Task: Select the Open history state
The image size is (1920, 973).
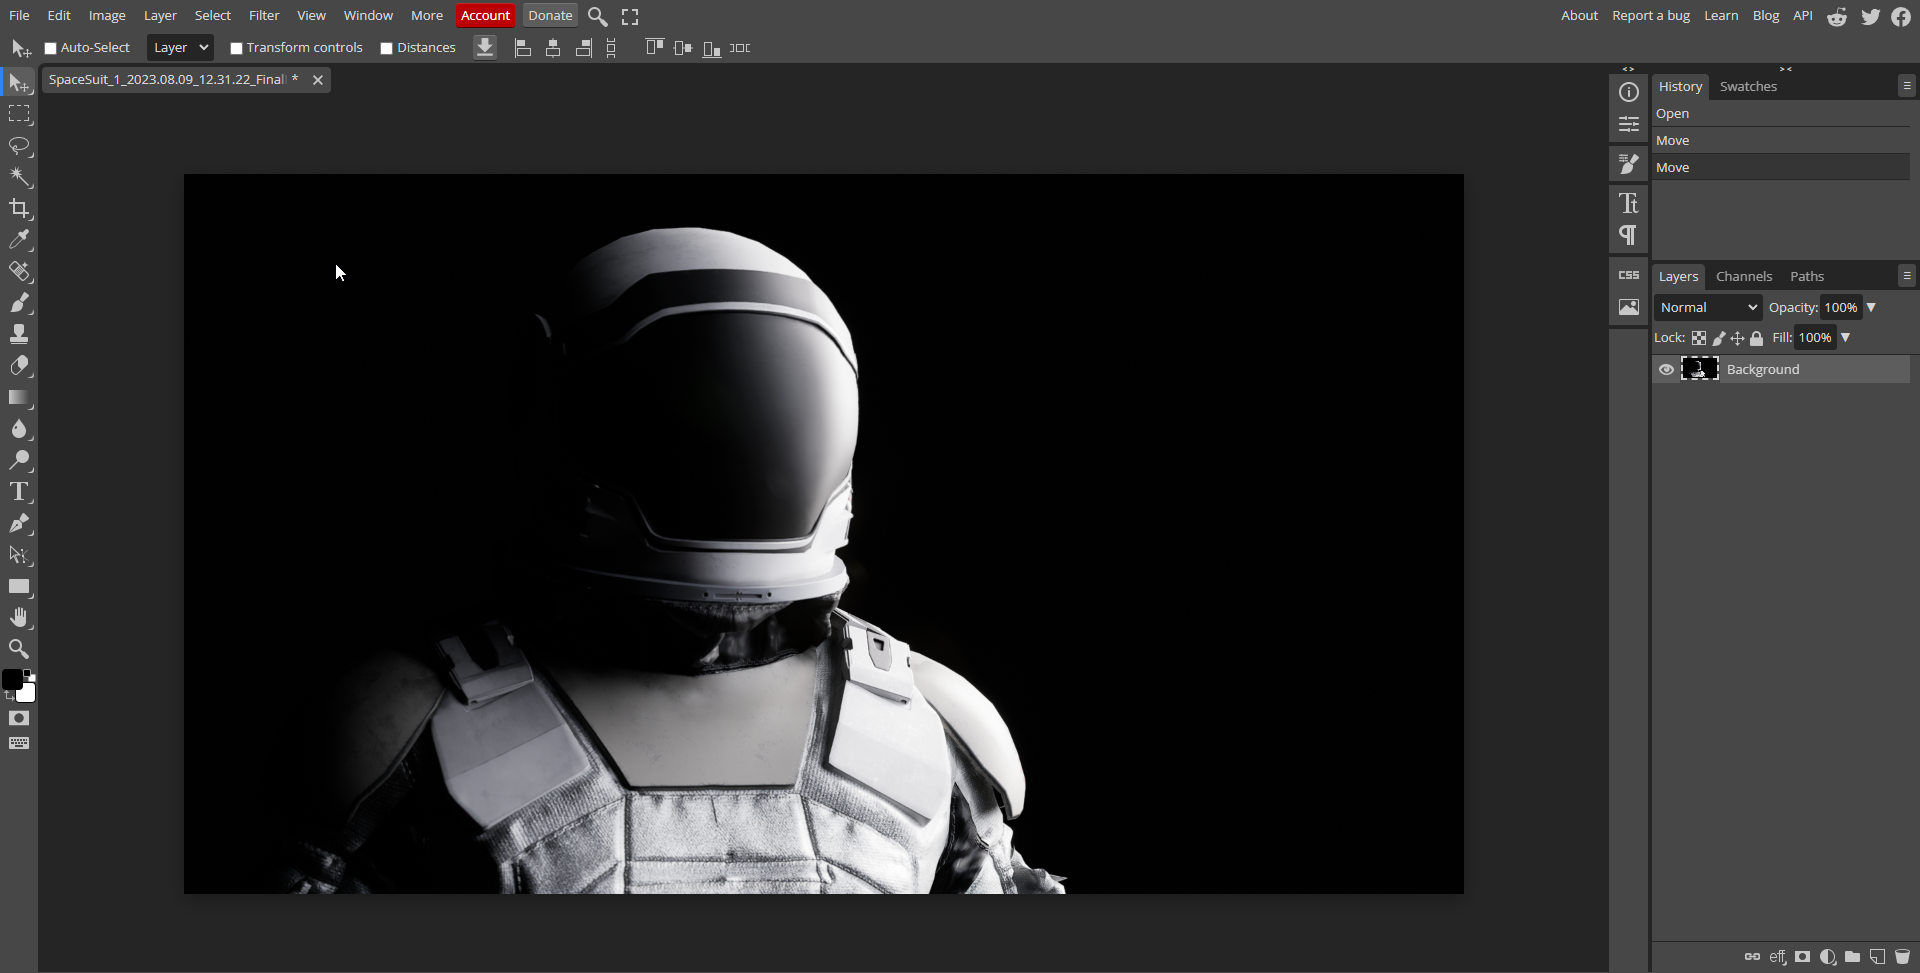Action: click(1672, 114)
